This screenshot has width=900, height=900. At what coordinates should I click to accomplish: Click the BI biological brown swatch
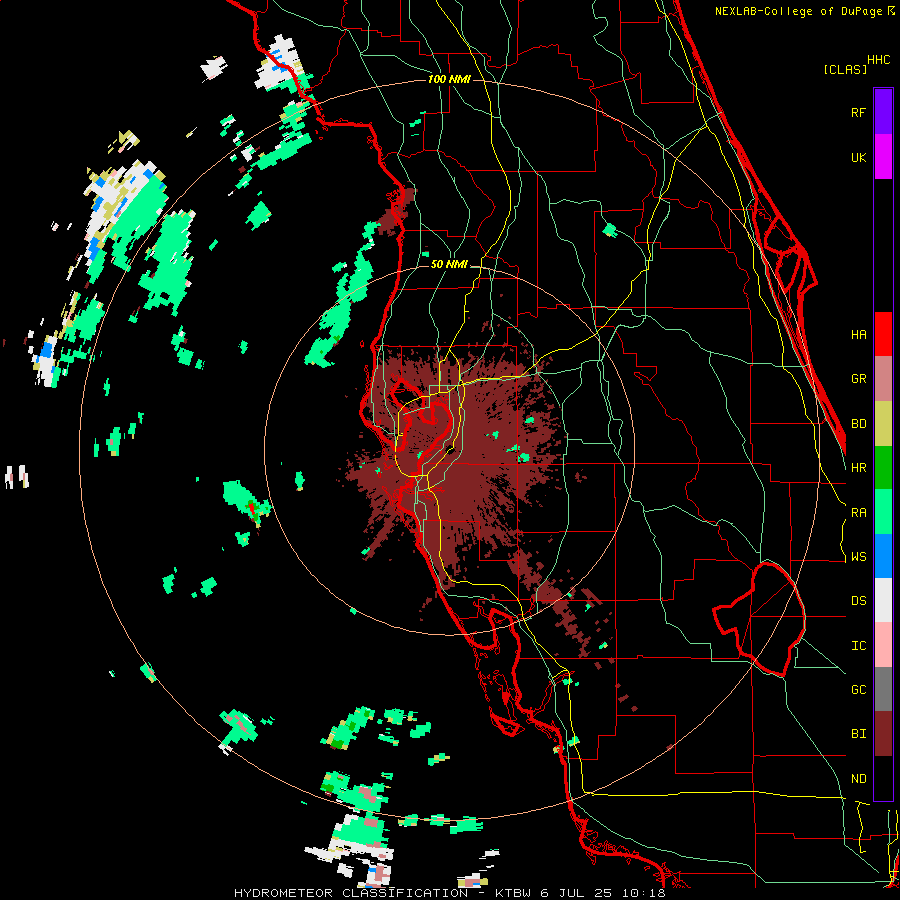[883, 734]
